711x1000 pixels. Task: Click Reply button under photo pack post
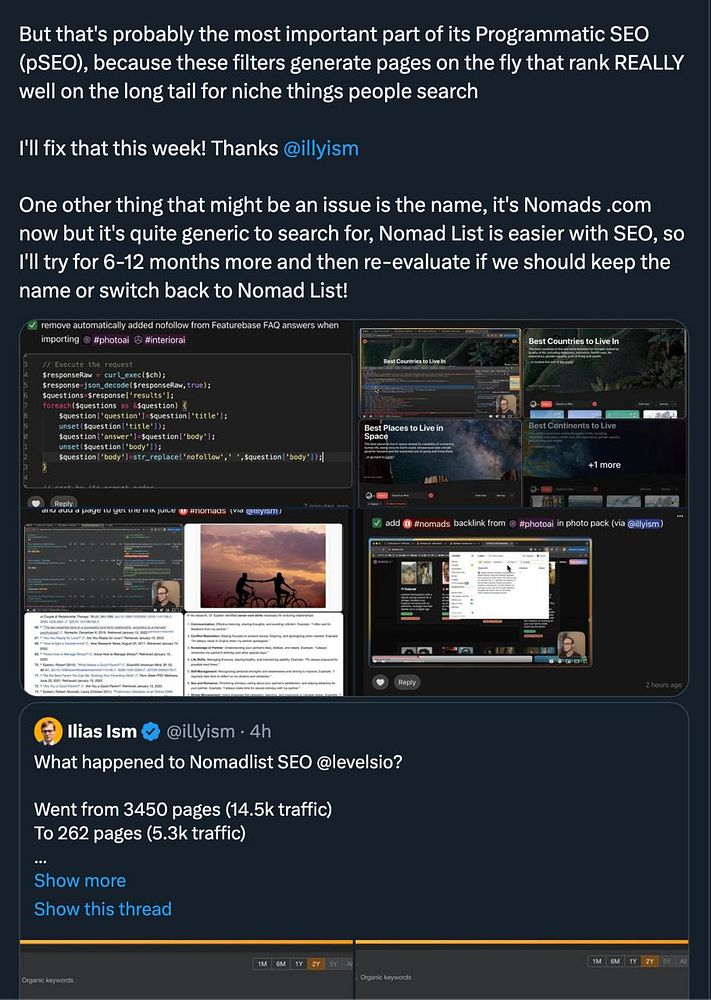tap(407, 682)
